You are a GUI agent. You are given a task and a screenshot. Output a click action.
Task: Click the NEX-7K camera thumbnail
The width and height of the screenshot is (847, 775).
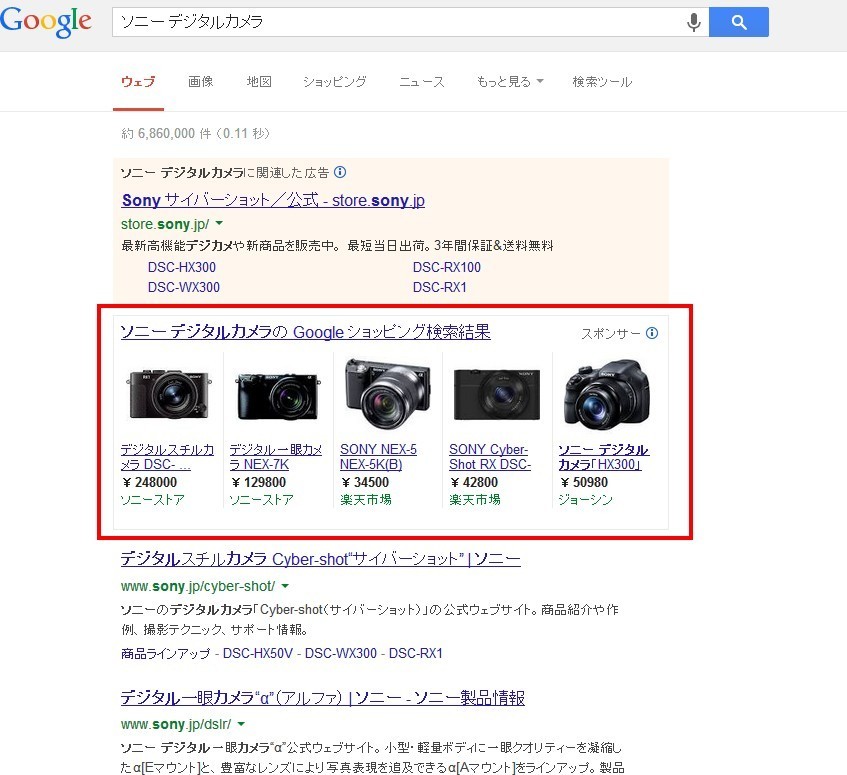[x=278, y=396]
